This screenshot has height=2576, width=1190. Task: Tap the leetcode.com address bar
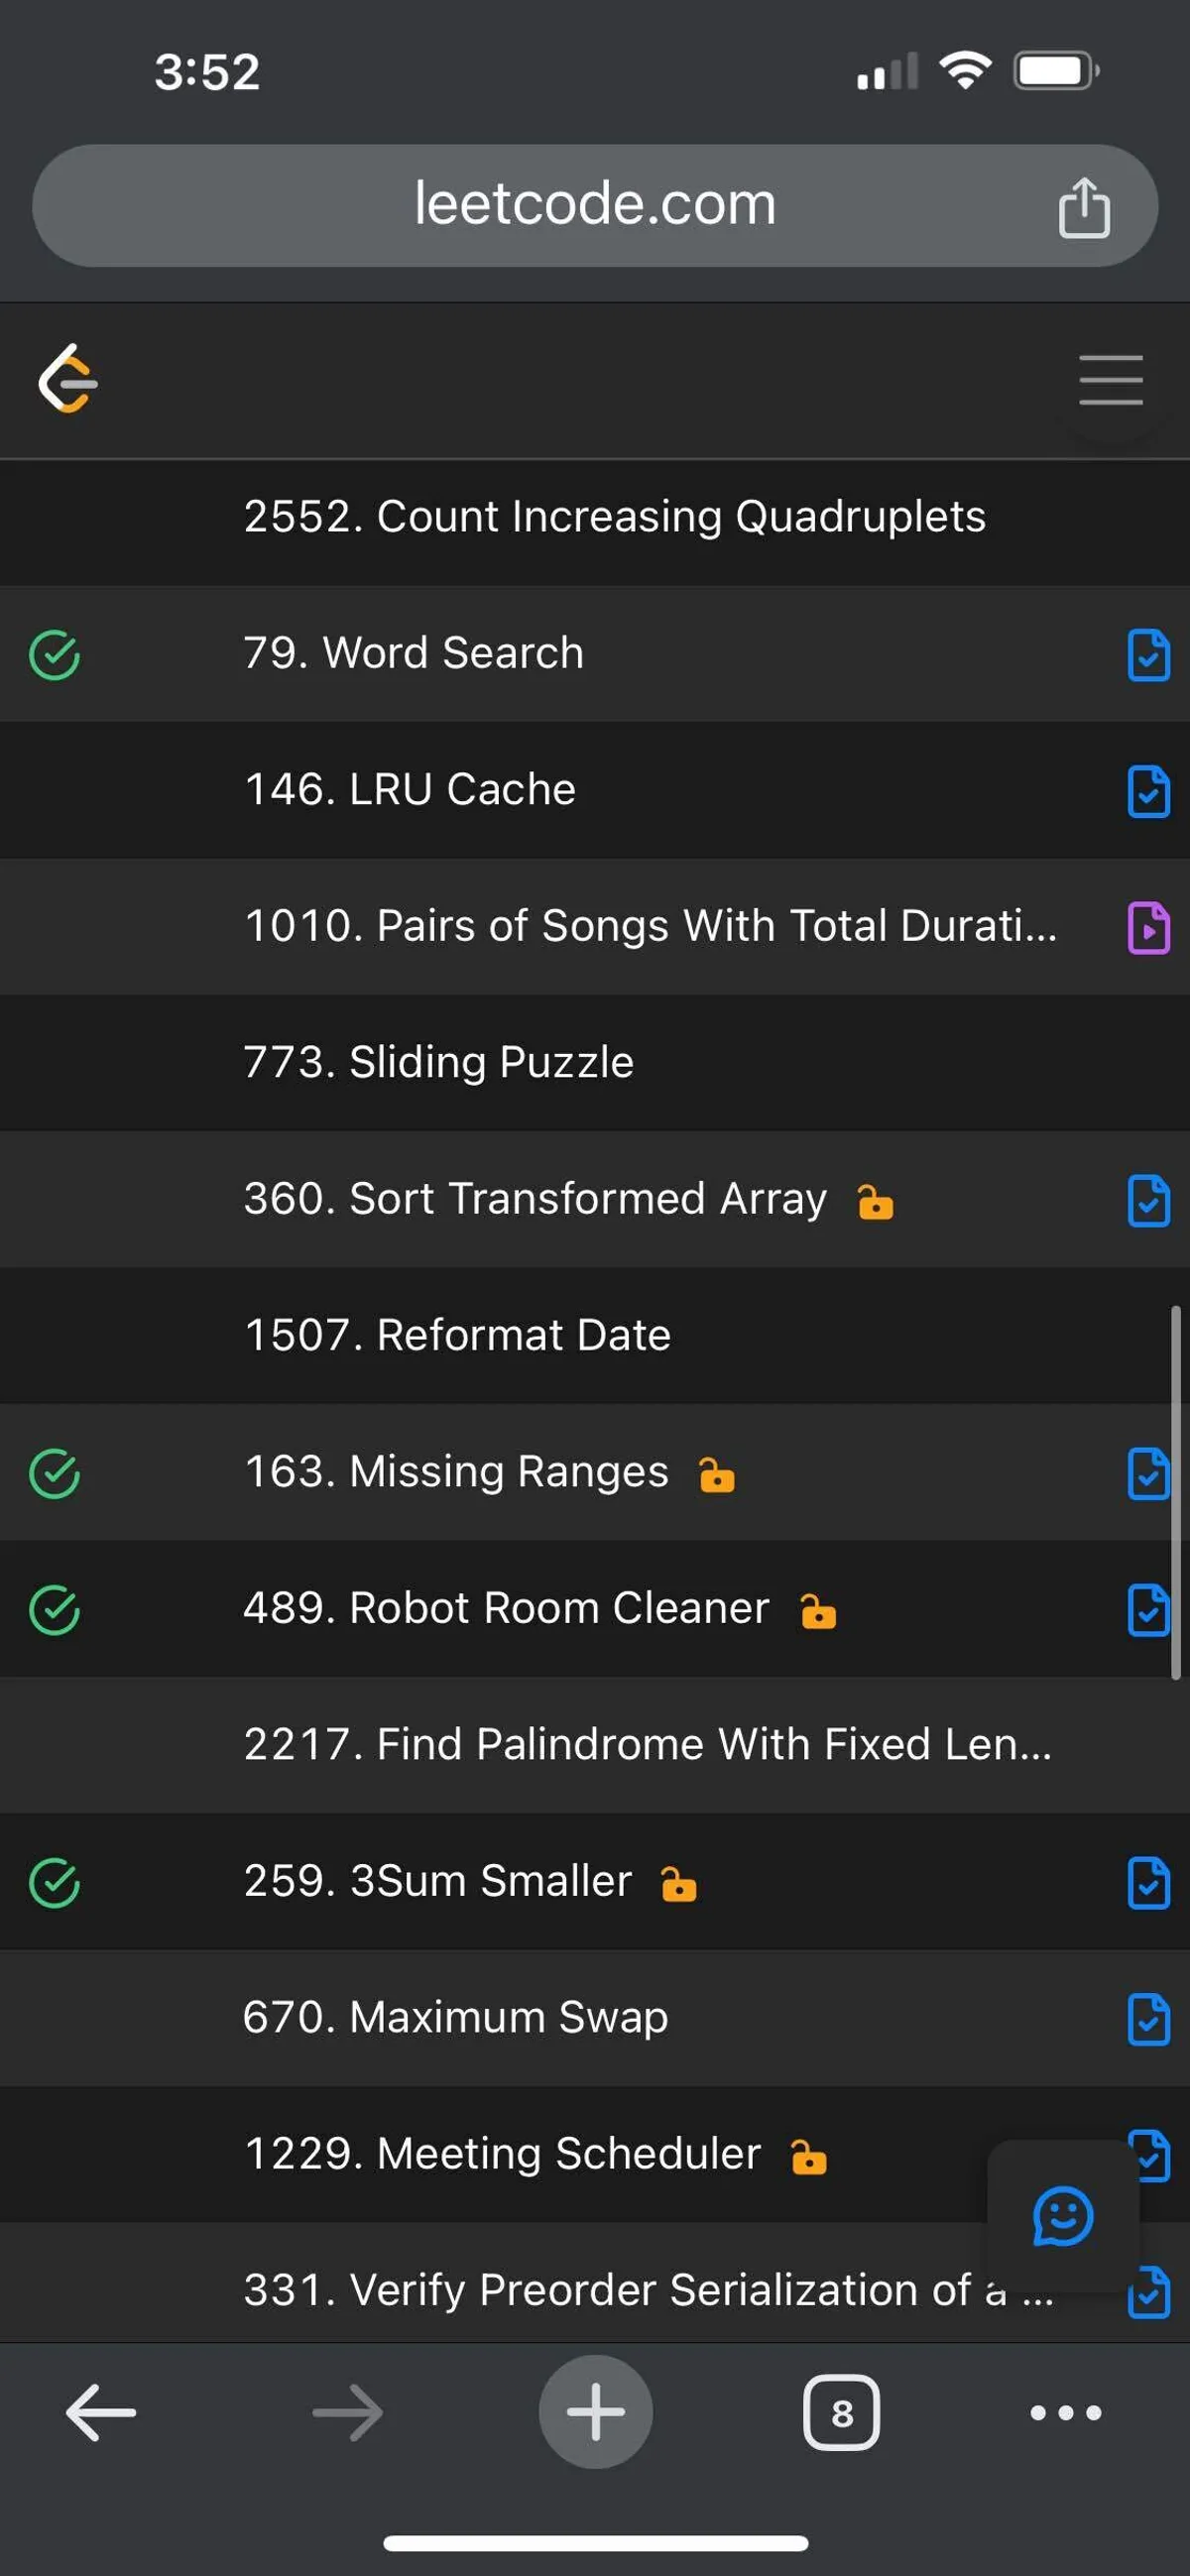pyautogui.click(x=594, y=205)
